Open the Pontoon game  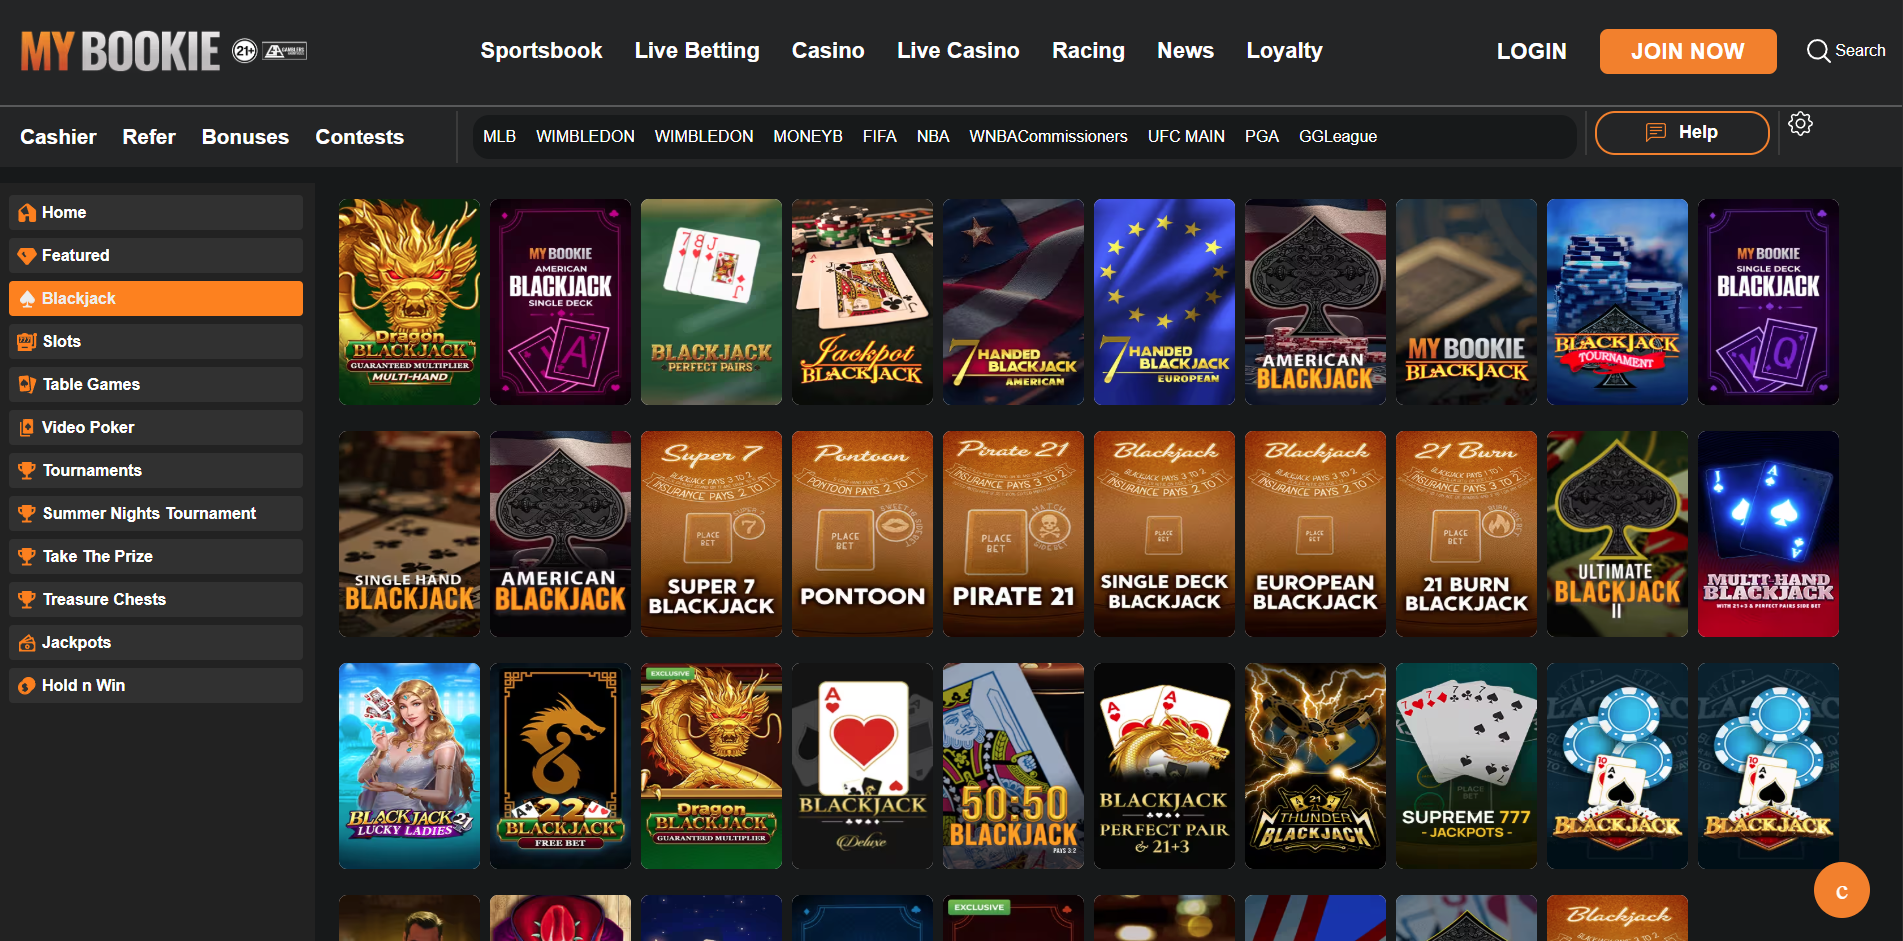[x=862, y=534]
